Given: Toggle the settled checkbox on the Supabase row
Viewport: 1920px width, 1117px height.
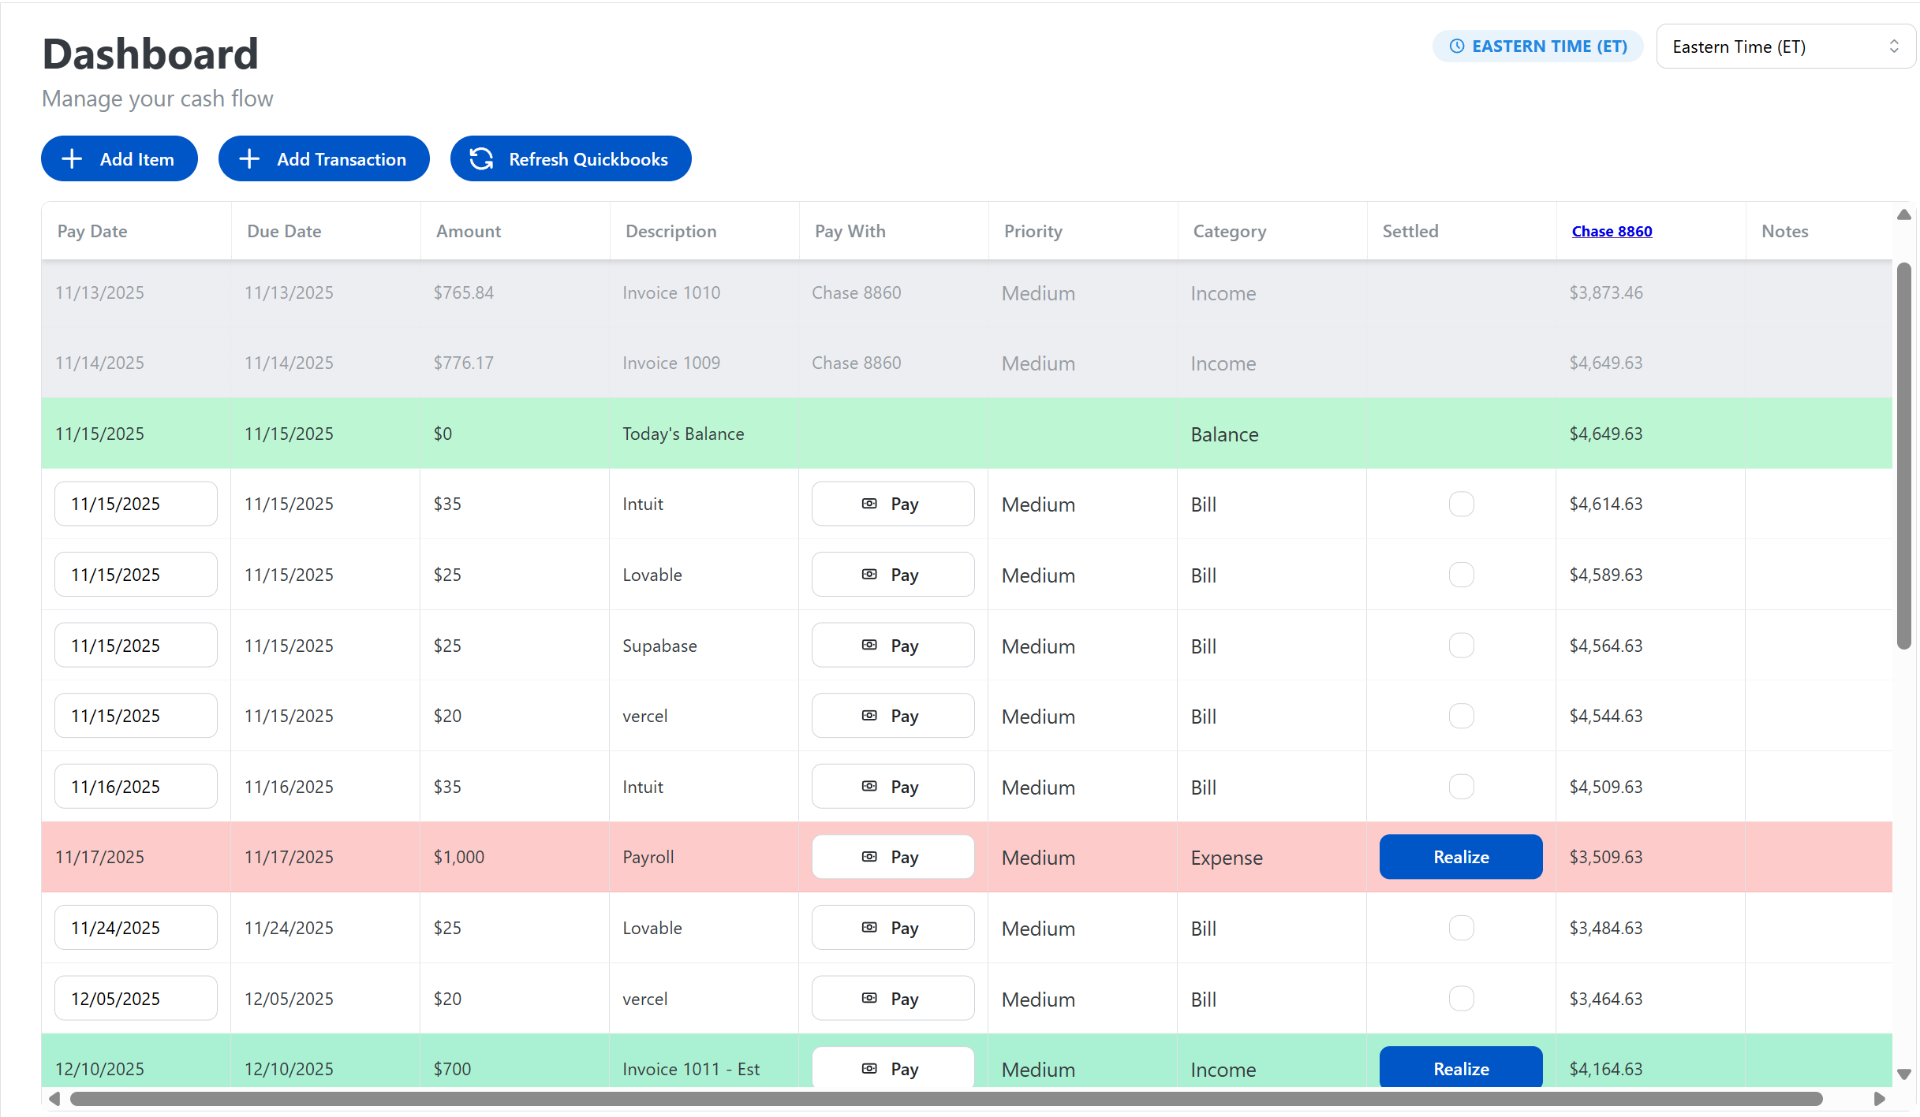Looking at the screenshot, I should pos(1461,645).
